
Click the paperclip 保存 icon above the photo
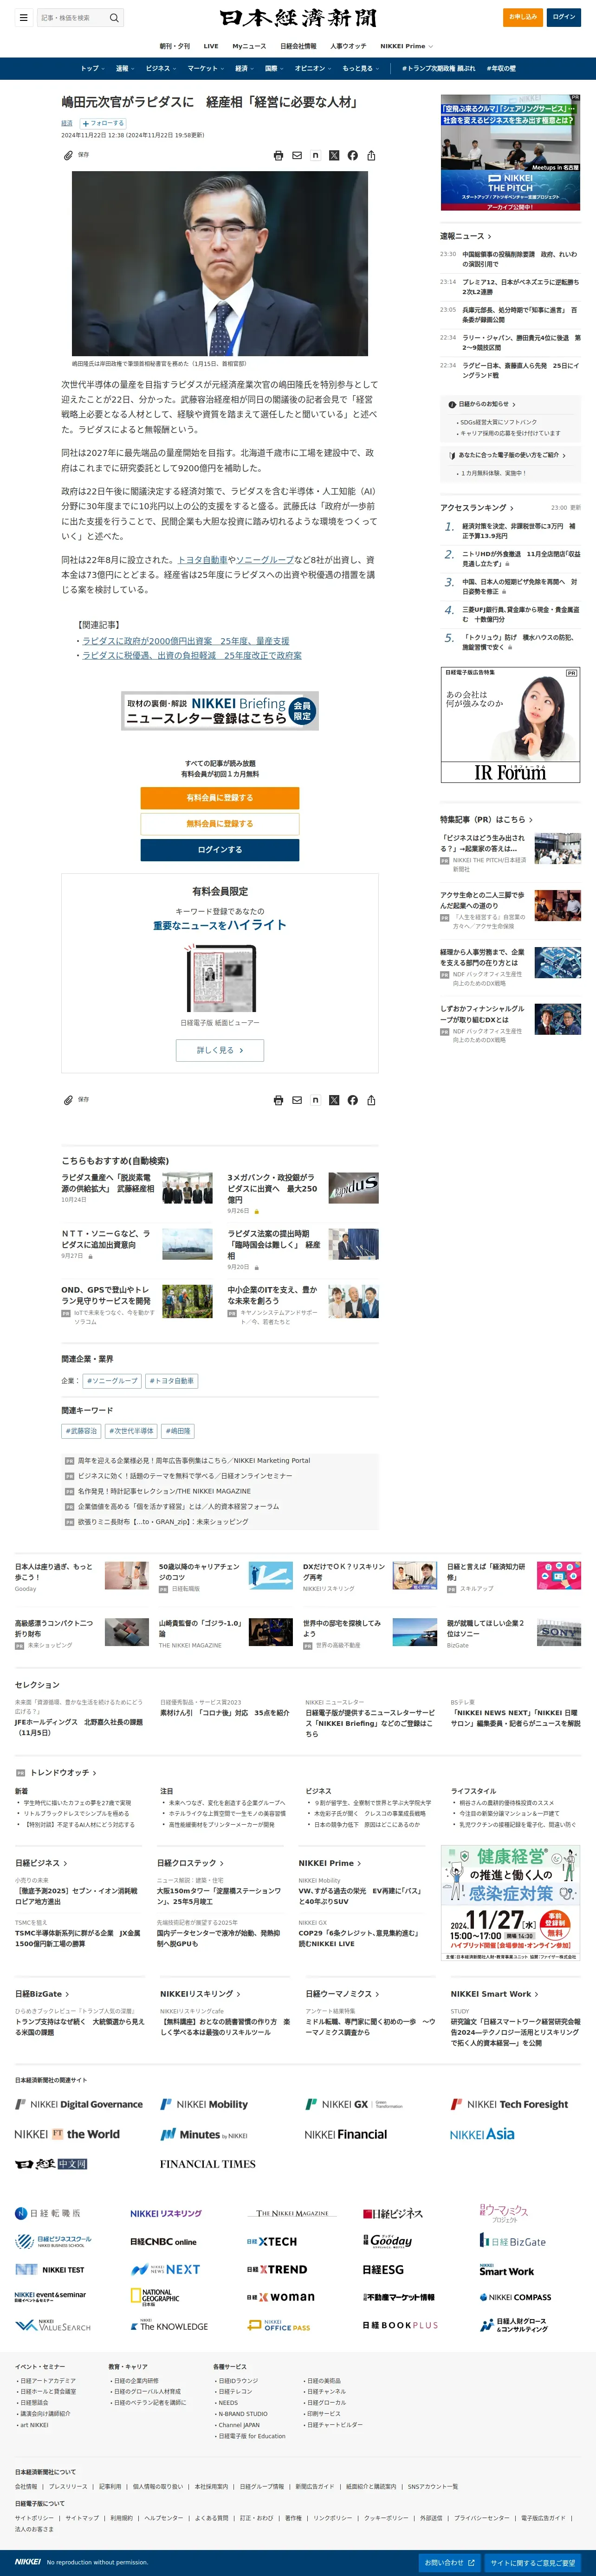coord(68,155)
